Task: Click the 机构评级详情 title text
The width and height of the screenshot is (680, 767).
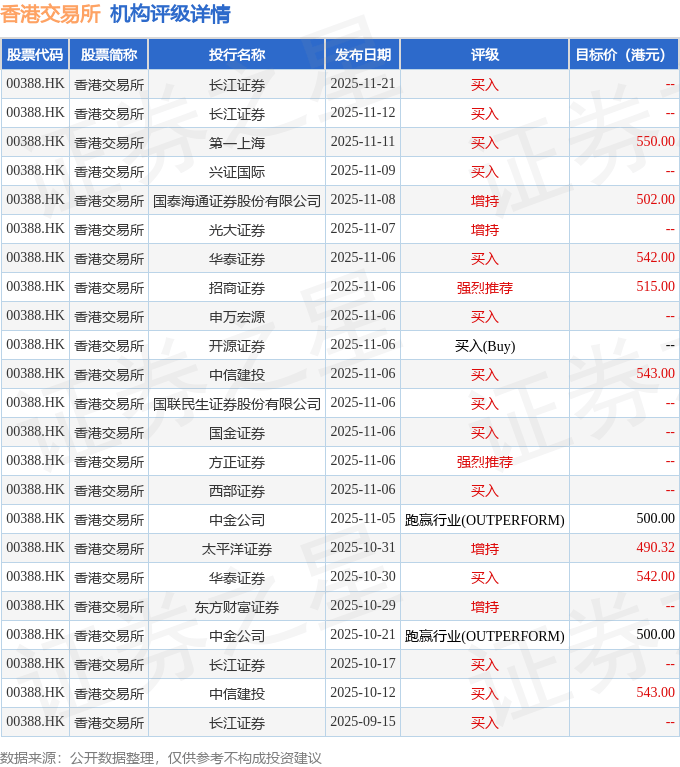Action: coord(170,14)
